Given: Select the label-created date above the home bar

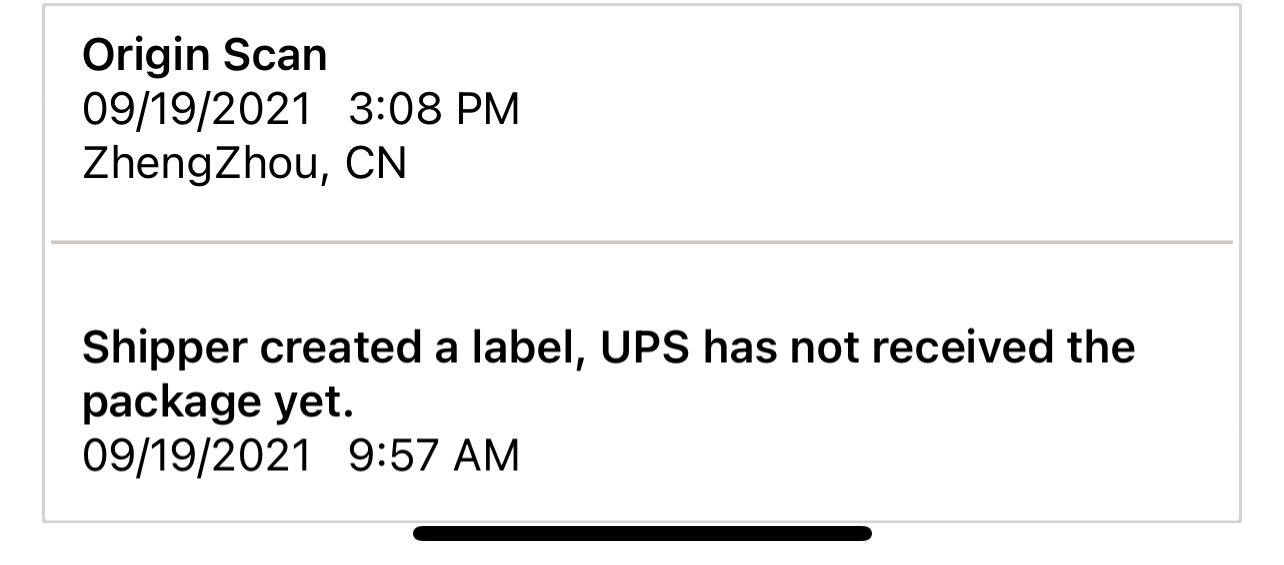Looking at the screenshot, I should coord(197,455).
